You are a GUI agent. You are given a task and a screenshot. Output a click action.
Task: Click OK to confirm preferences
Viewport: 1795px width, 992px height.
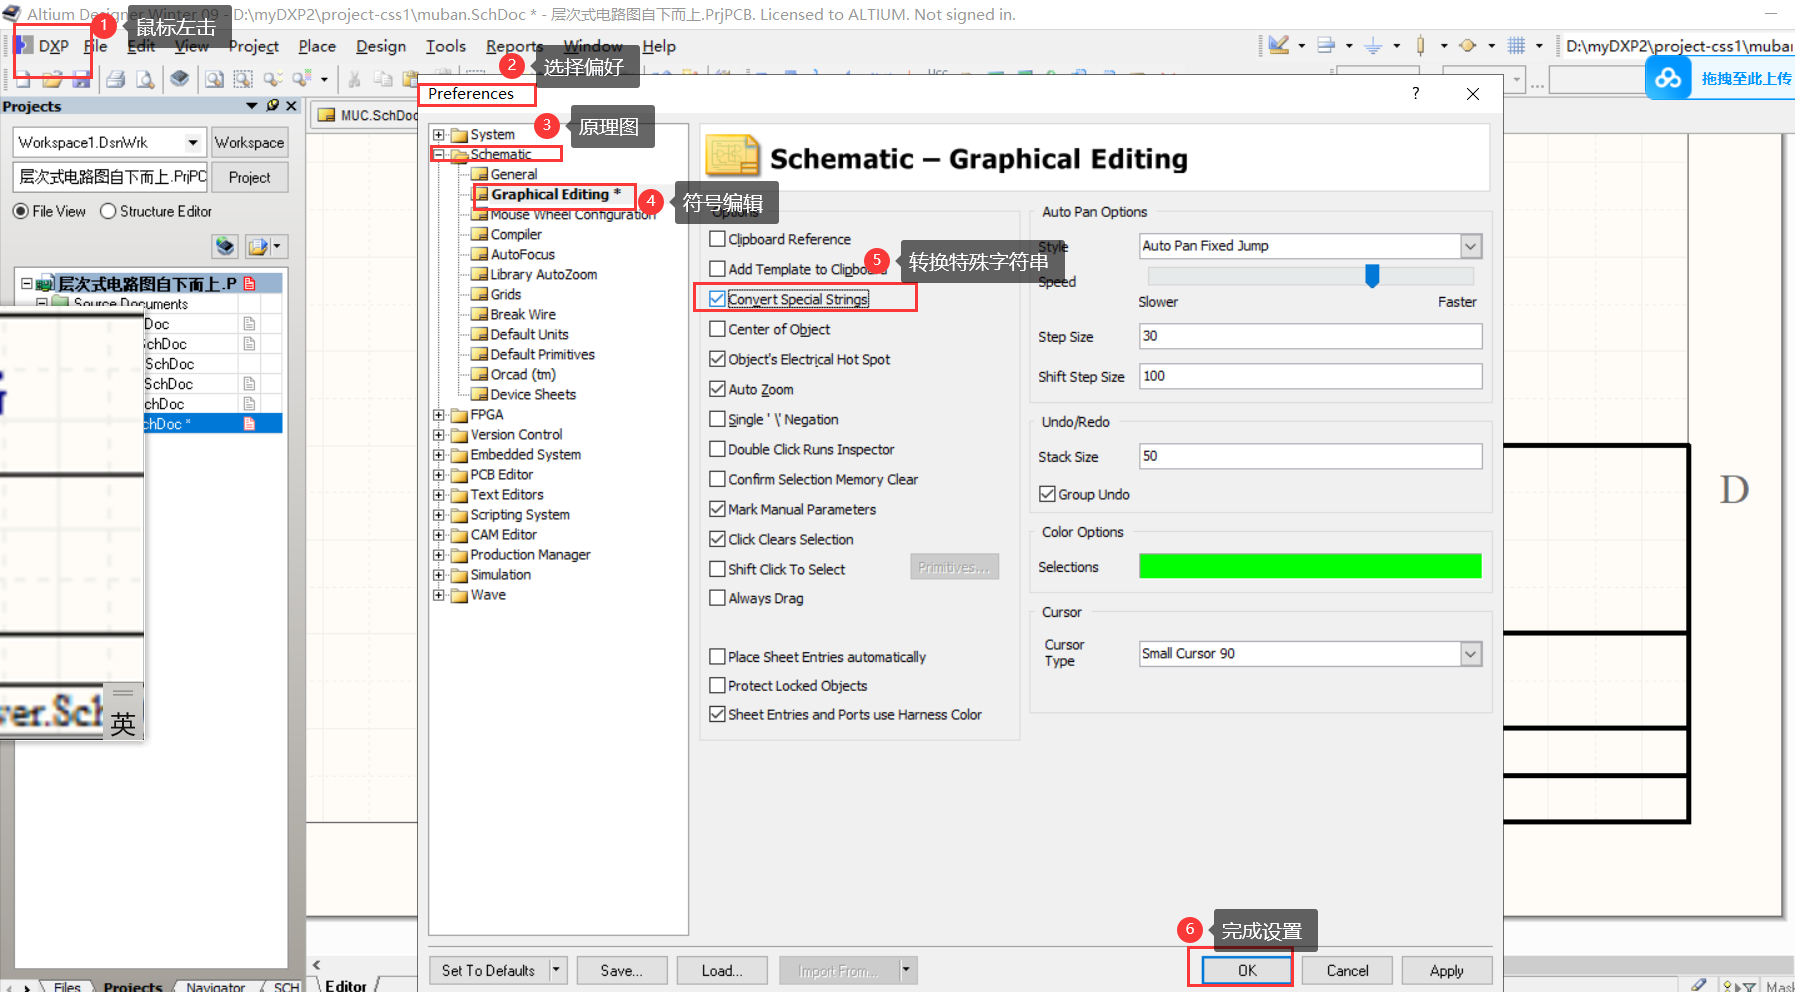coord(1247,970)
